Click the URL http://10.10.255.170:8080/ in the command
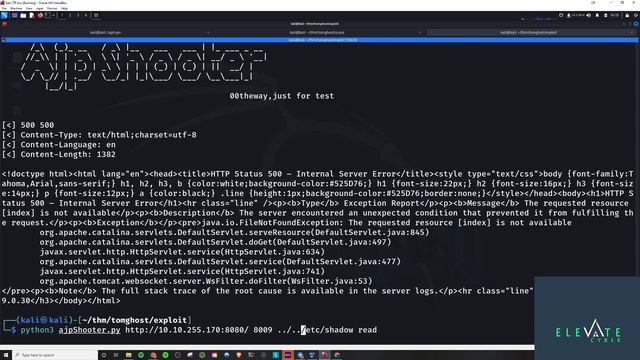The width and height of the screenshot is (640, 360). tap(187, 330)
